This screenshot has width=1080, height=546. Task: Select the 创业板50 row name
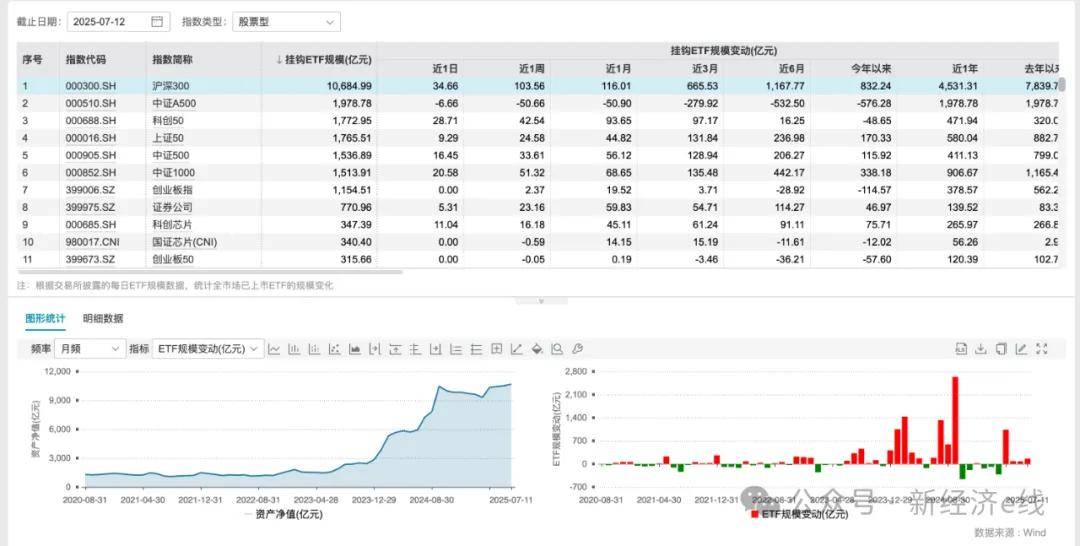170,260
